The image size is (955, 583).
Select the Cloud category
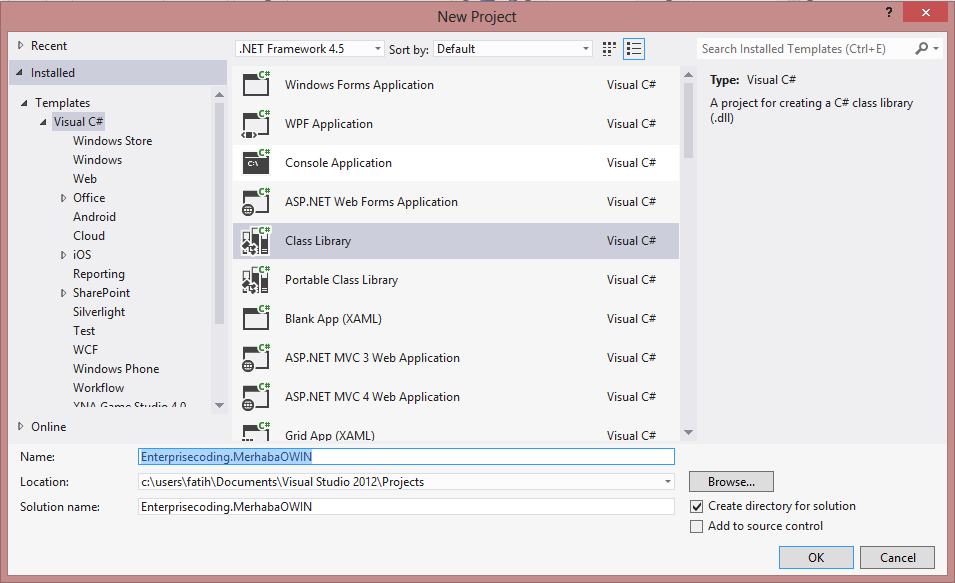[89, 236]
